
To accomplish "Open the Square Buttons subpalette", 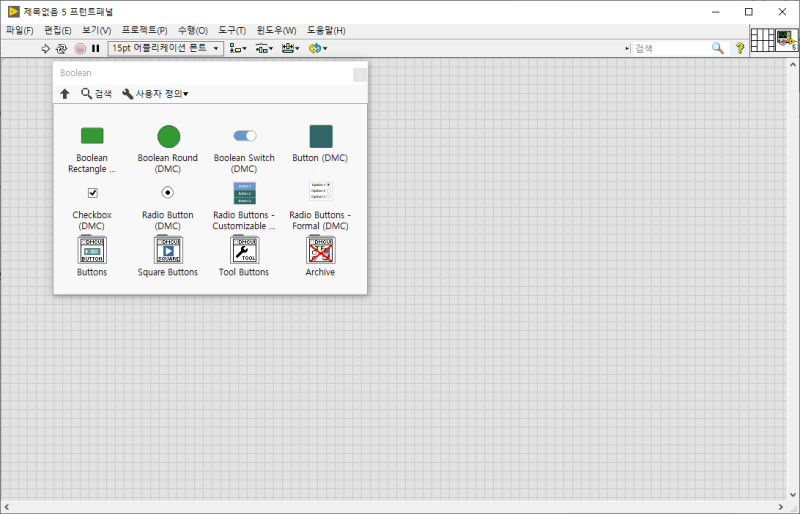I will click(168, 256).
